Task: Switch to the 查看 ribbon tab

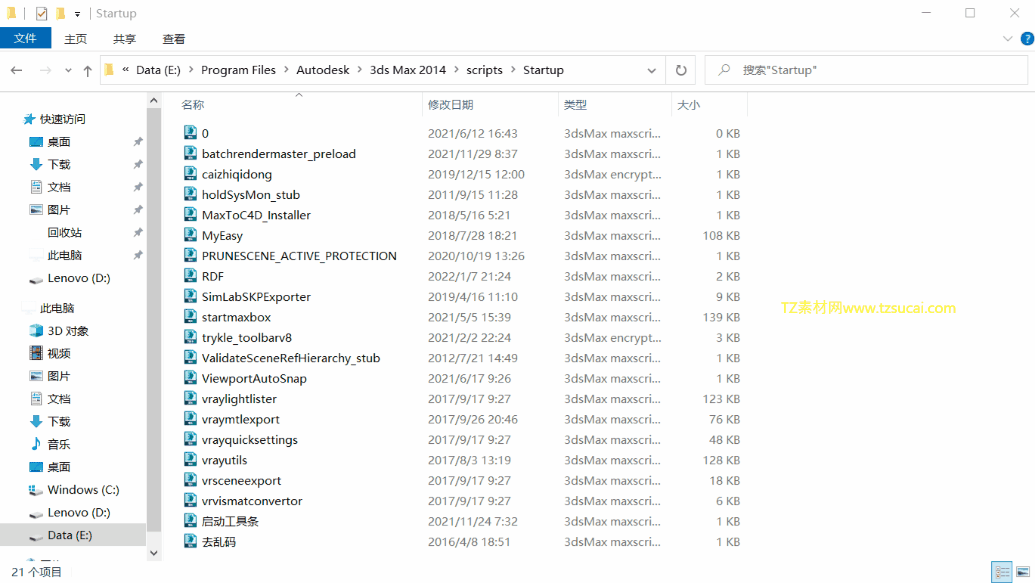Action: (x=174, y=39)
